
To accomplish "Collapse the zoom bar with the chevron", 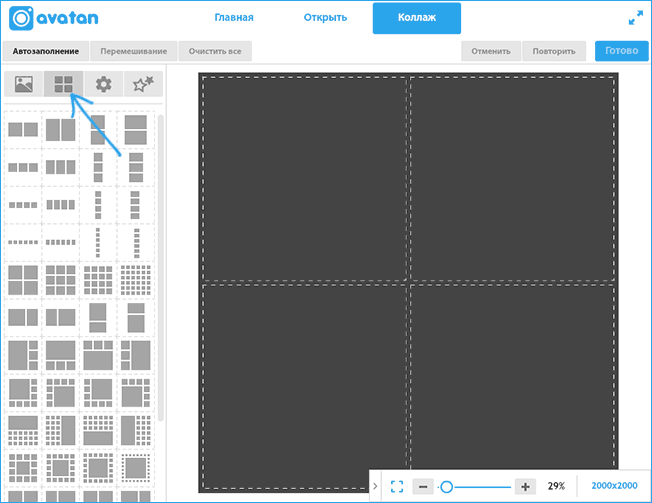I will click(375, 486).
